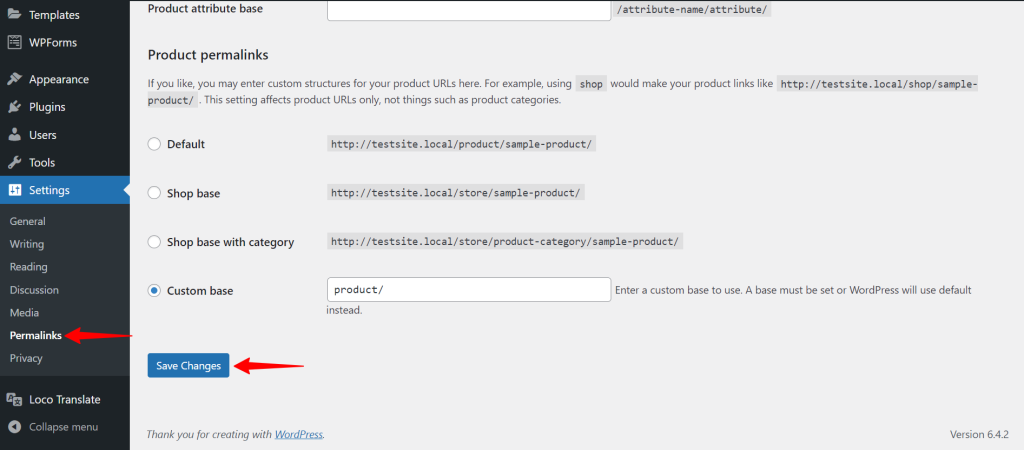Select the Shop base radio button

[x=154, y=193]
